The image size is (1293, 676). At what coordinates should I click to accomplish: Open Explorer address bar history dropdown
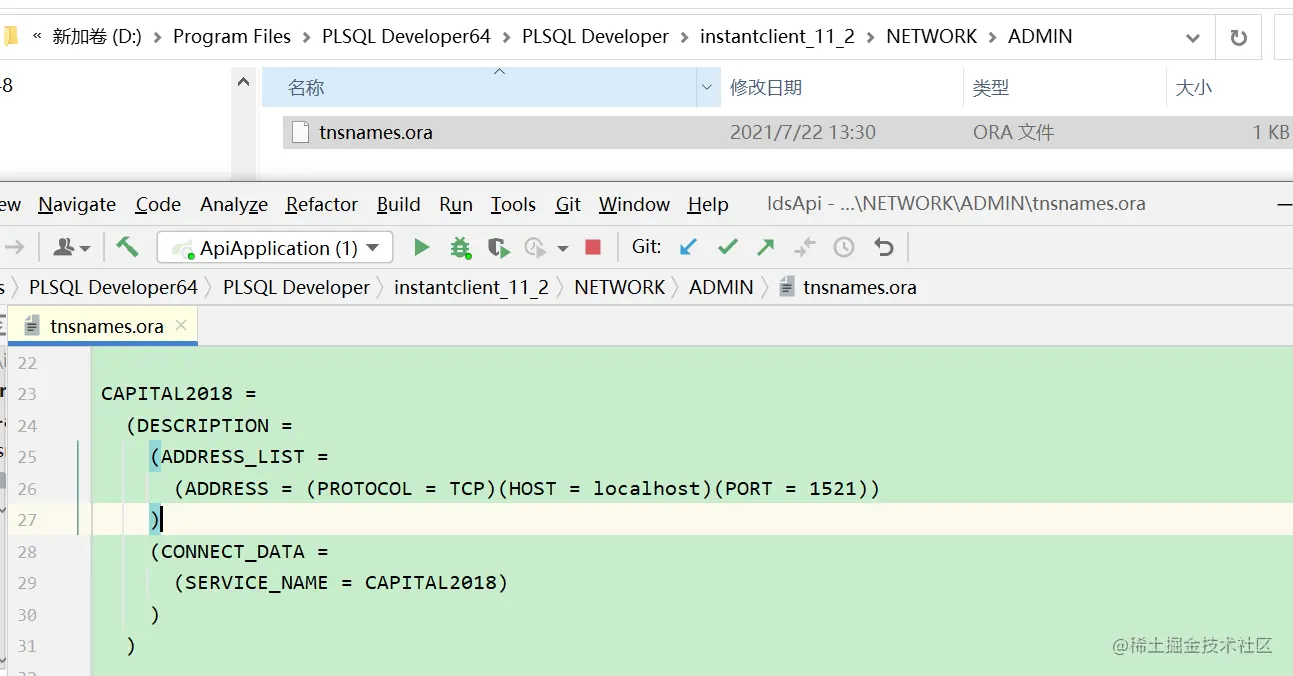1192,38
